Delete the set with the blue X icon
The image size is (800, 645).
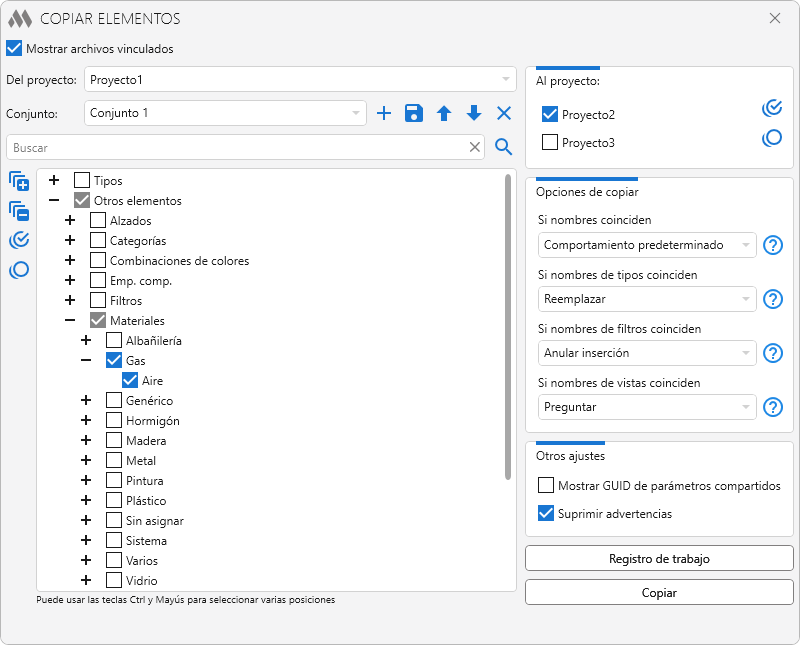[504, 113]
